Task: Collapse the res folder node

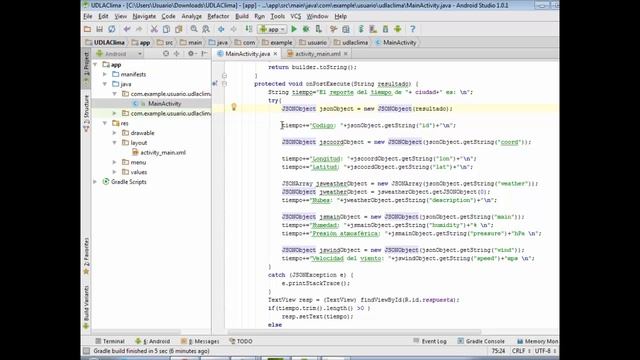Action: (x=105, y=123)
